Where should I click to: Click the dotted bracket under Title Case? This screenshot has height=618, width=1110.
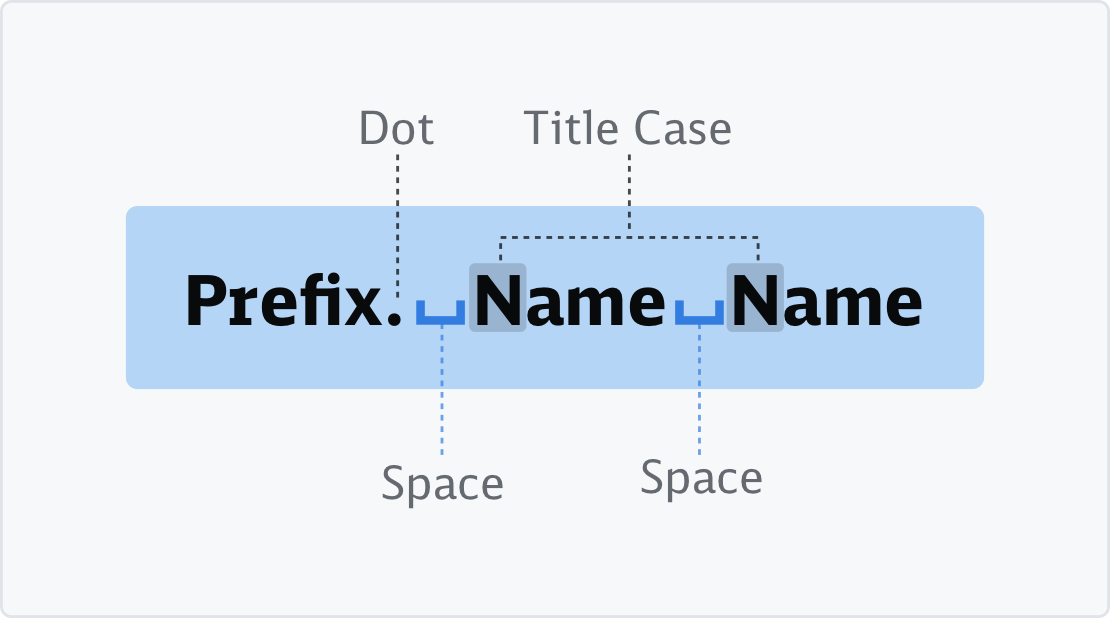coord(629,238)
